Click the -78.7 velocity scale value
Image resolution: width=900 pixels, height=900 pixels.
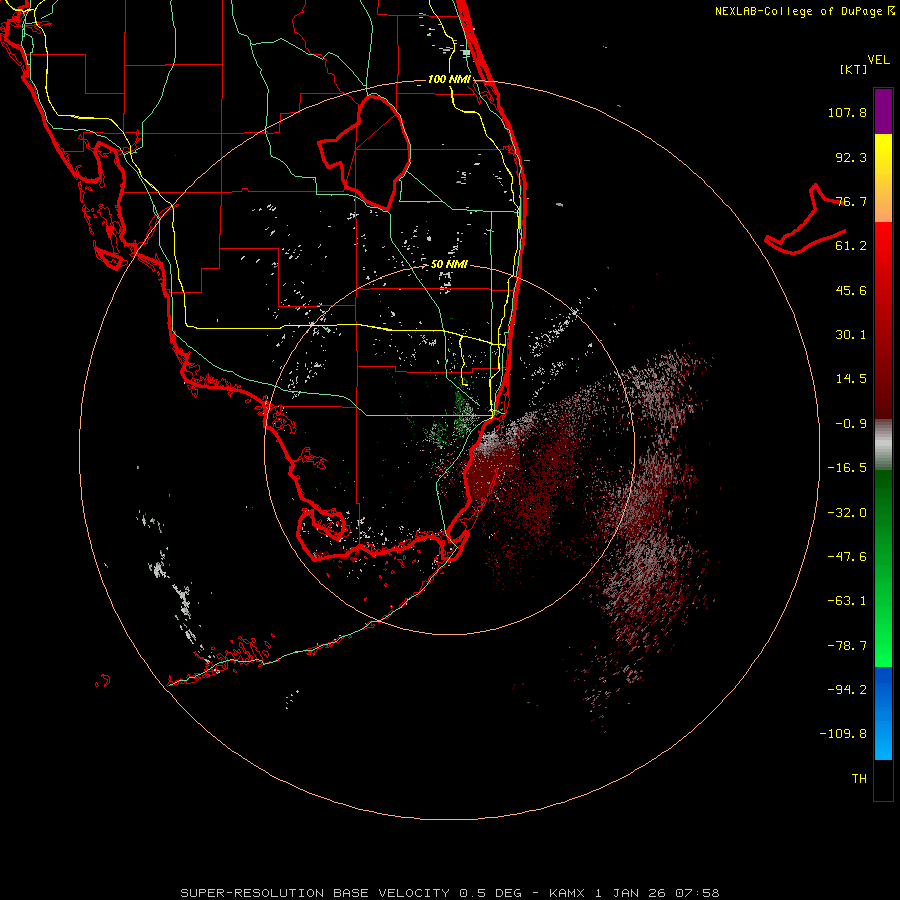tap(847, 646)
